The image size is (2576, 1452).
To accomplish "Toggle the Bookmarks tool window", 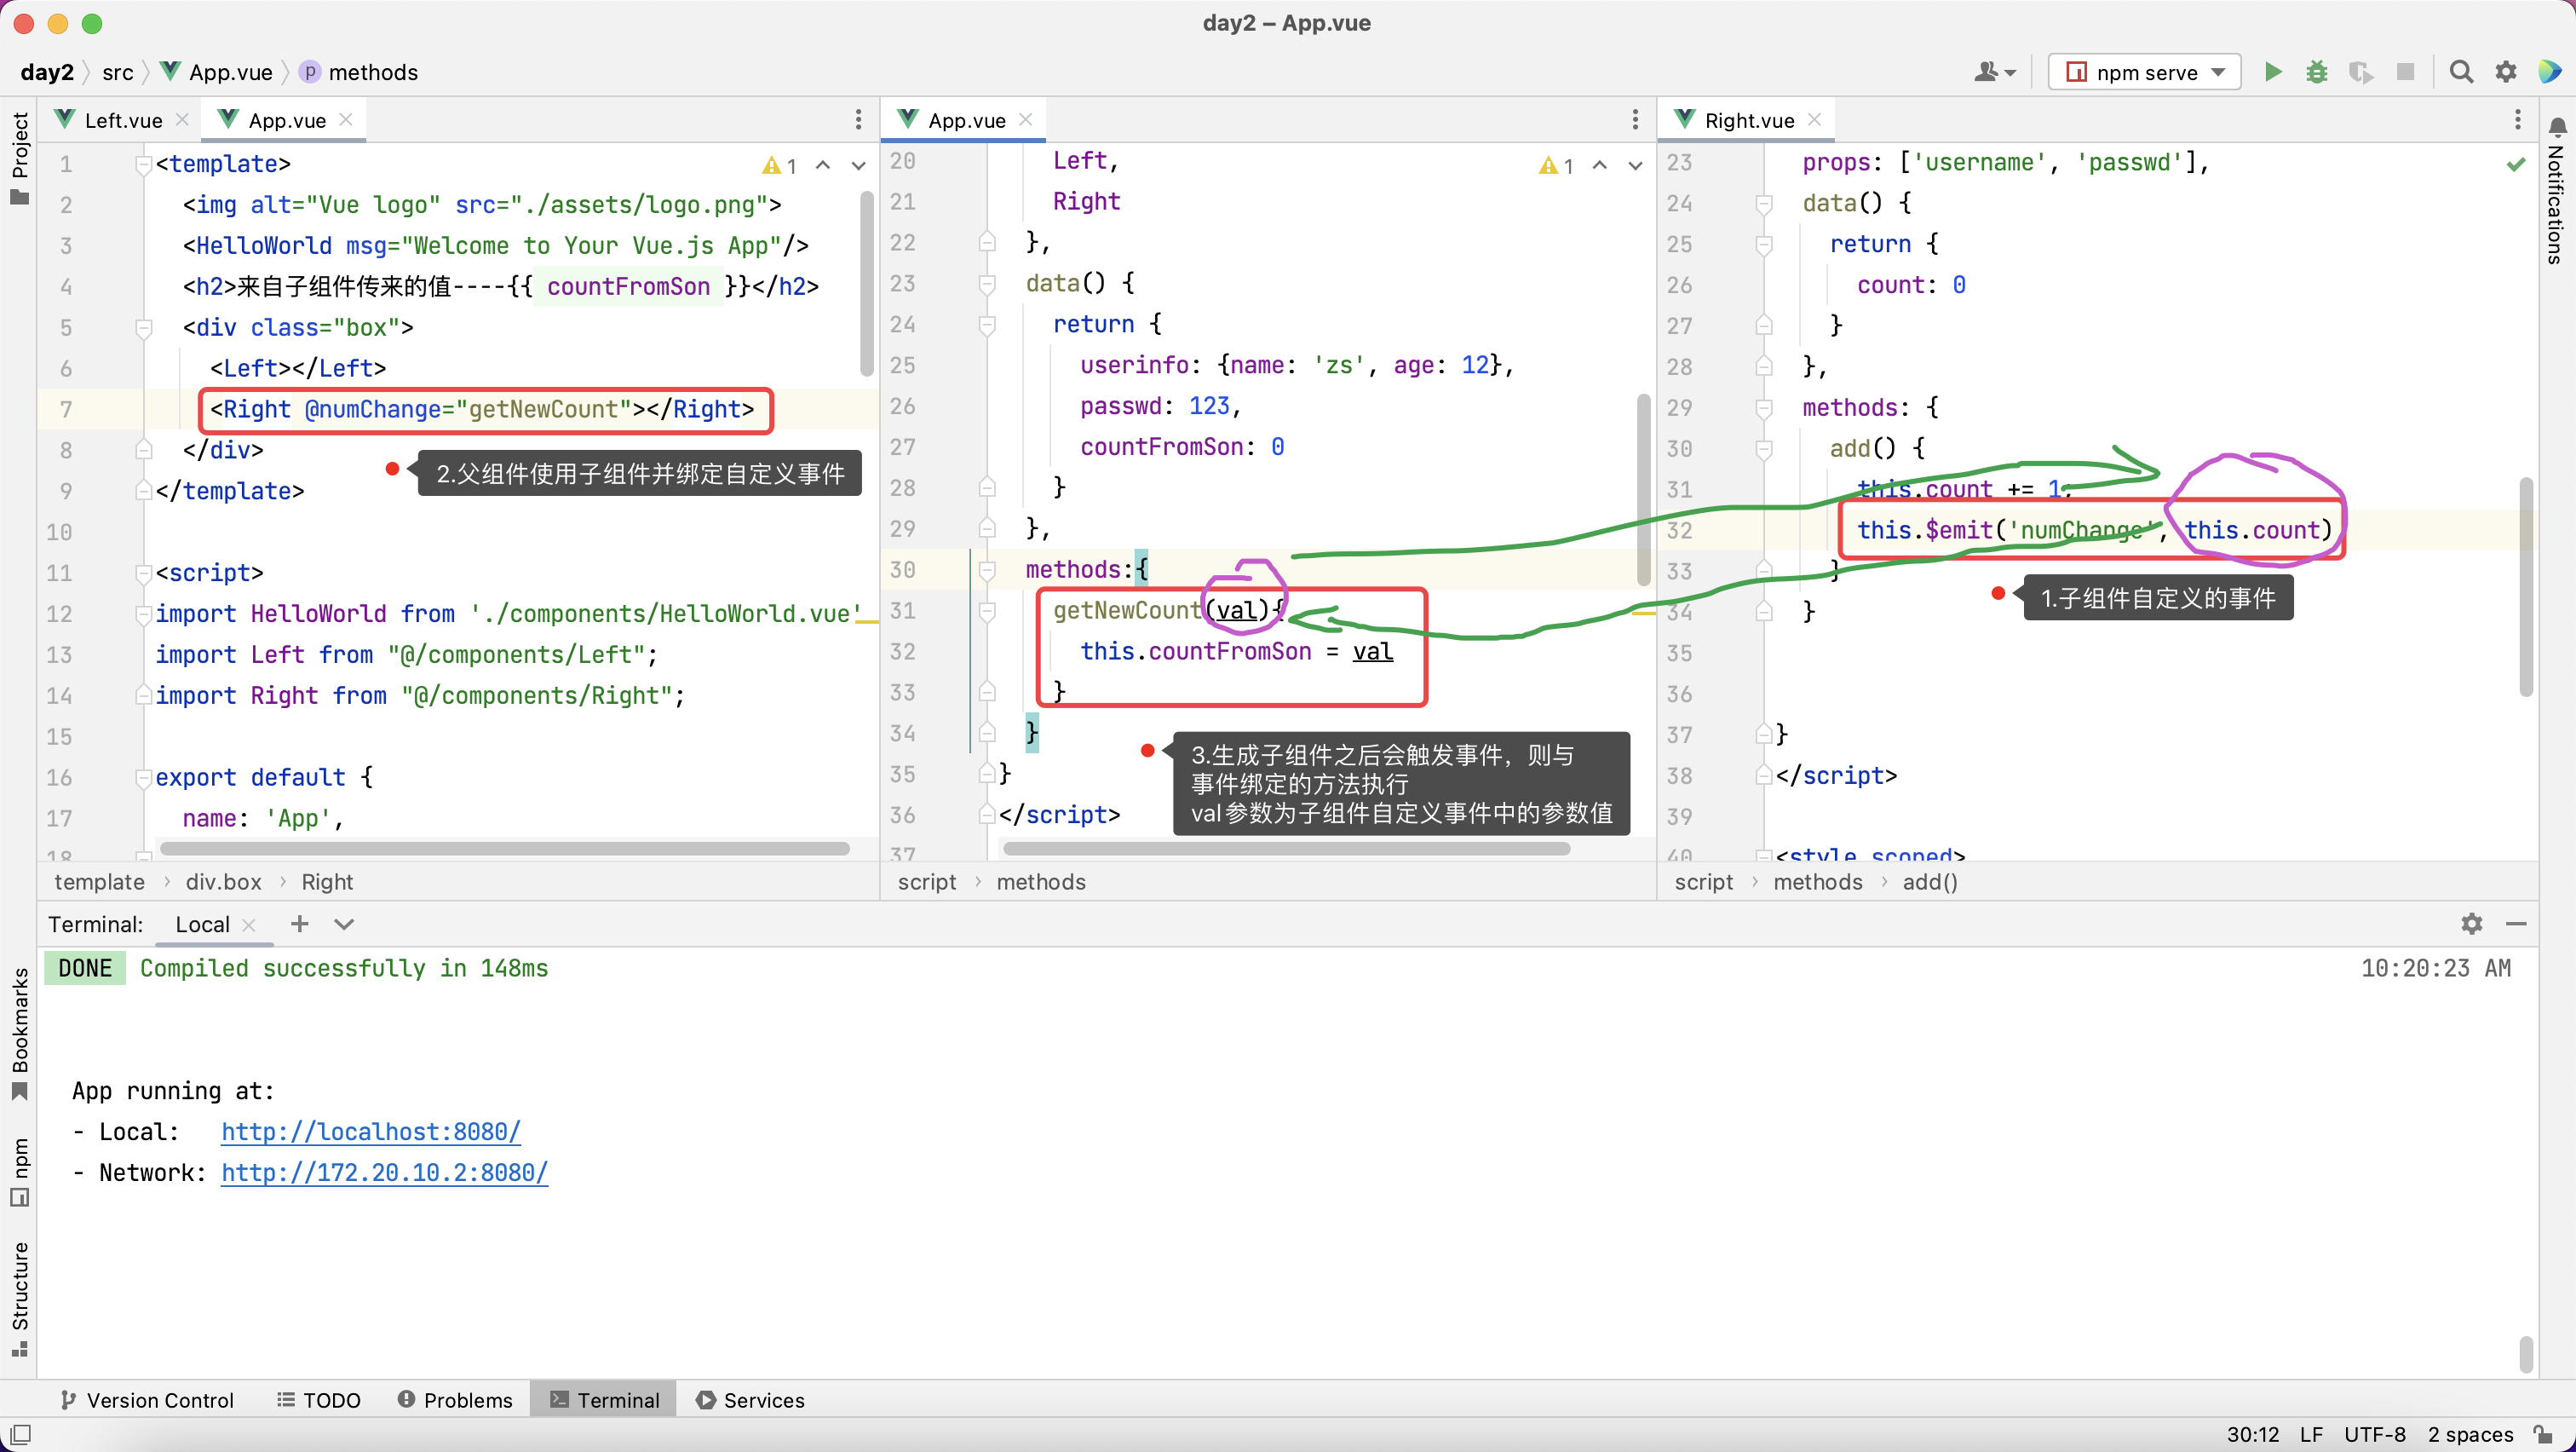I will pyautogui.click(x=20, y=1030).
